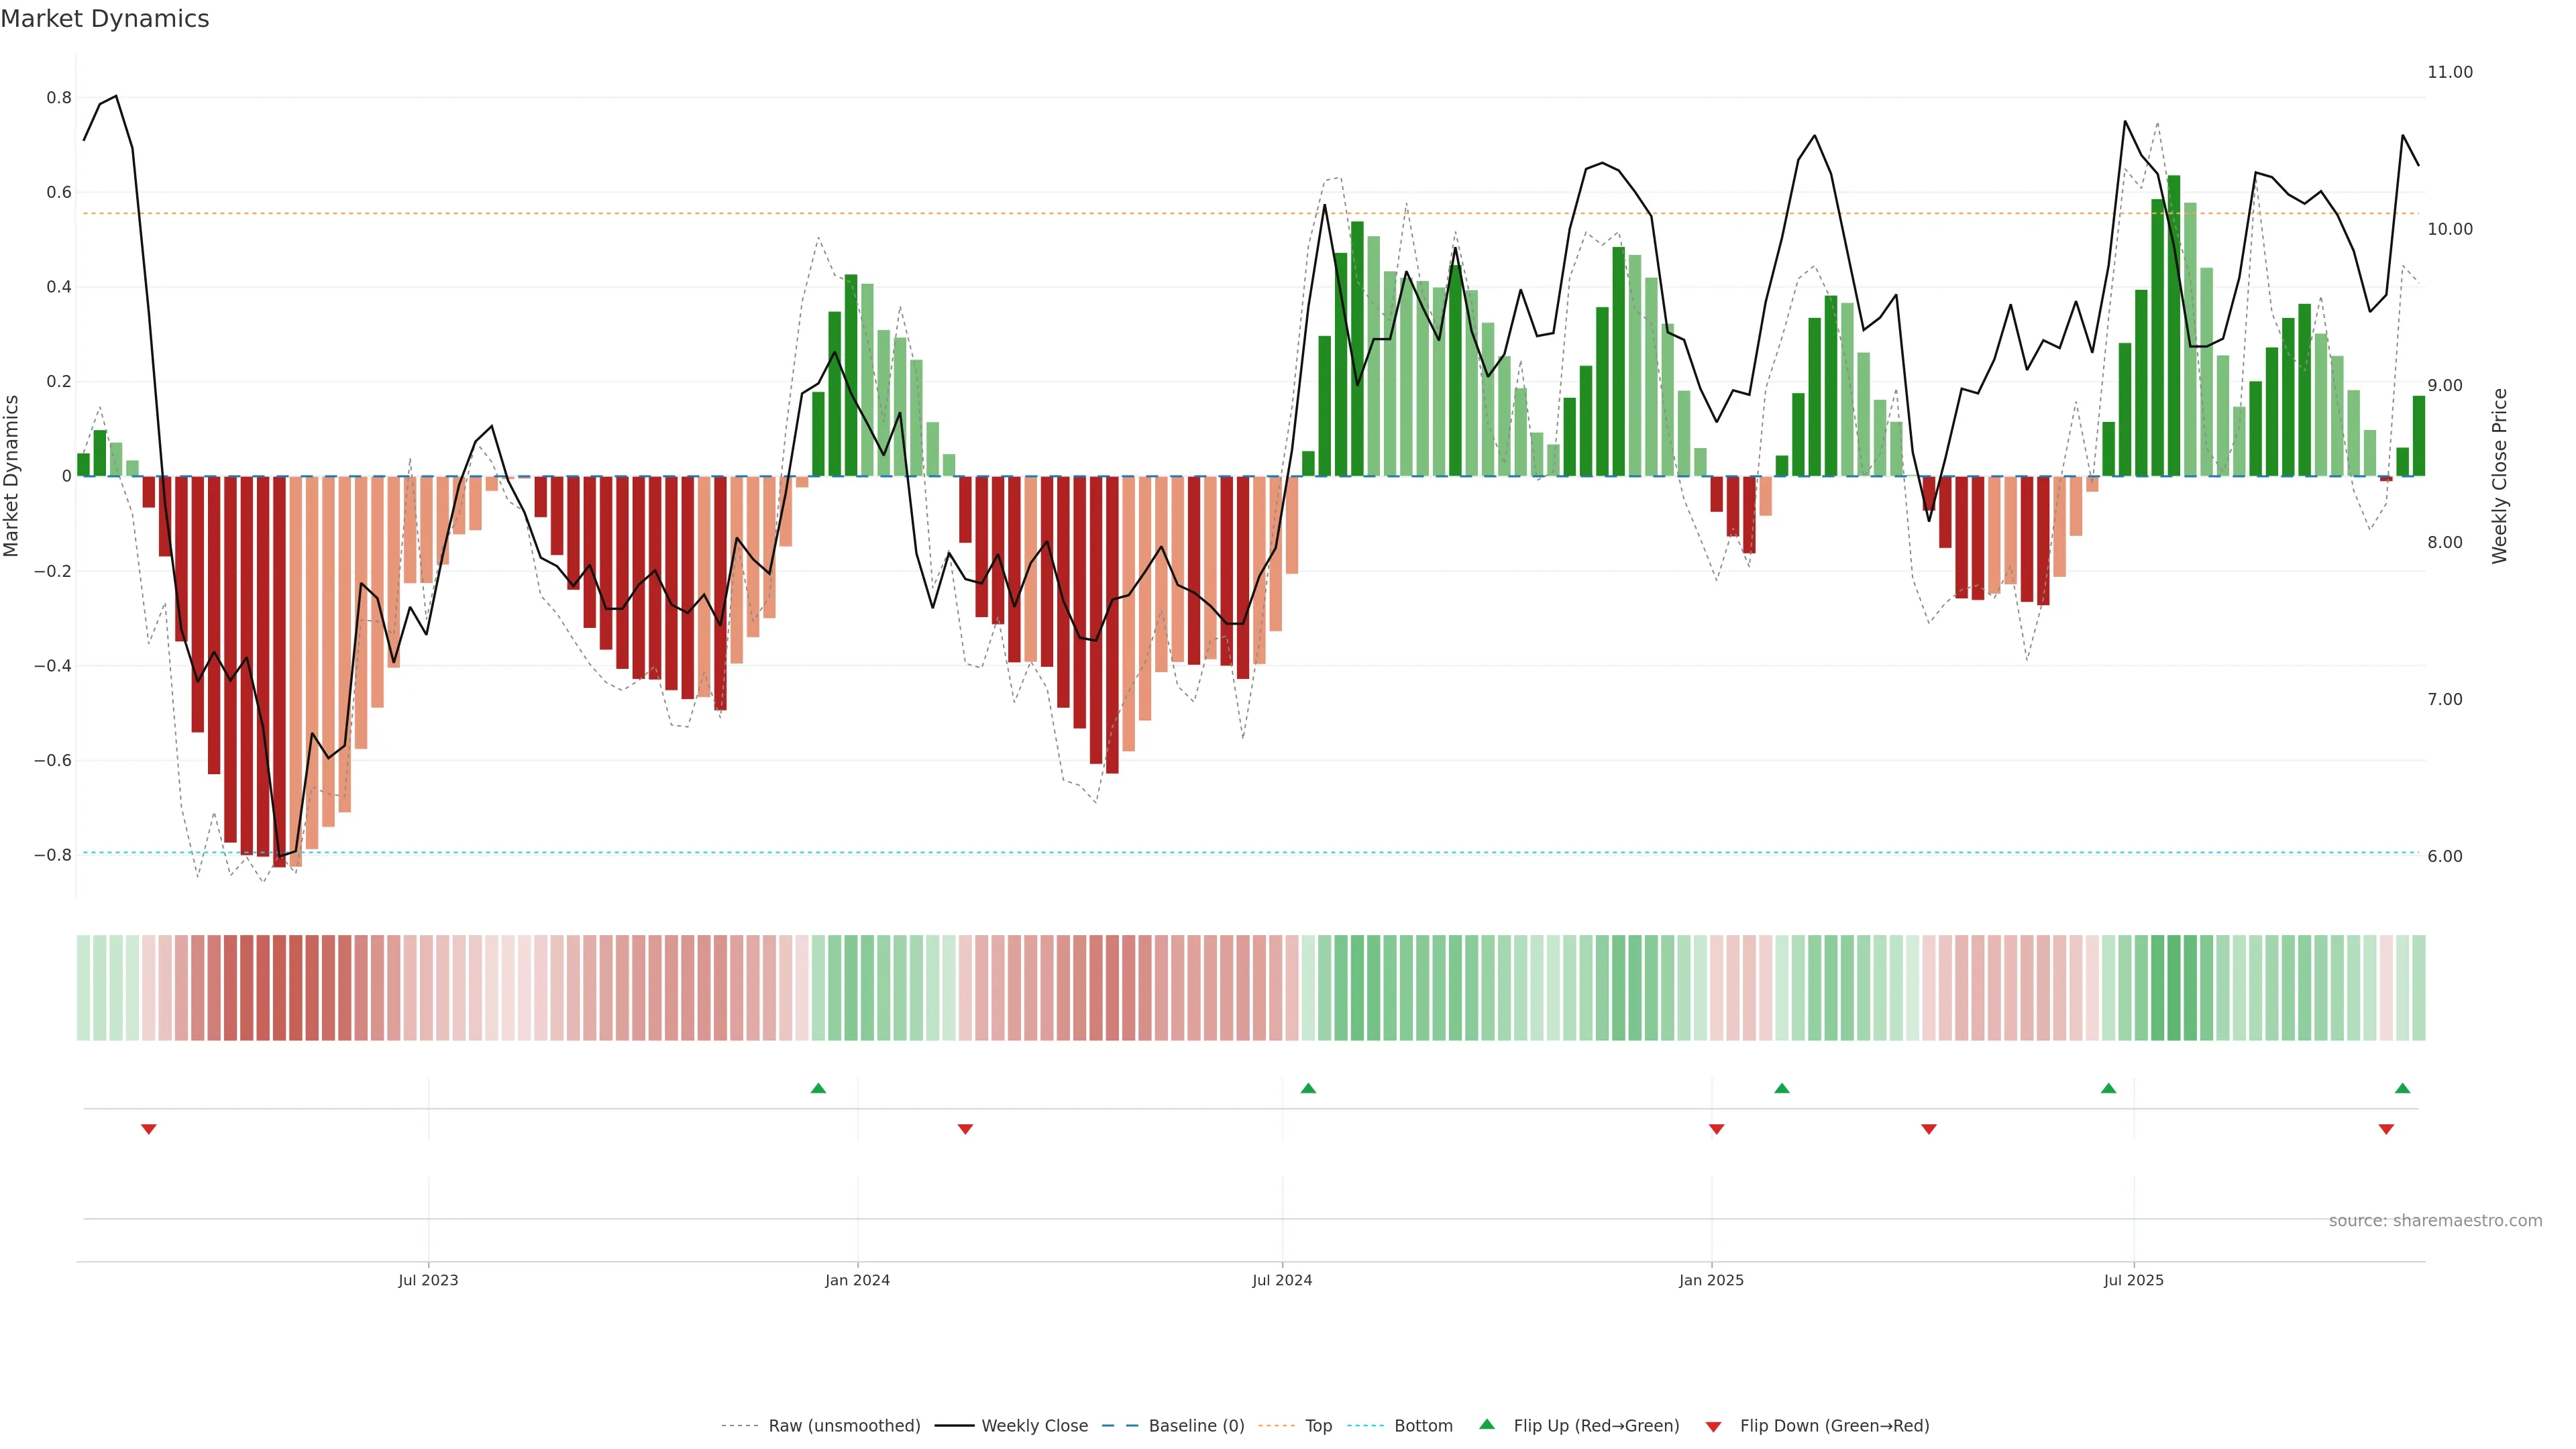Click the Market Dynamics chart title
The height and width of the screenshot is (1449, 2576).
point(105,19)
